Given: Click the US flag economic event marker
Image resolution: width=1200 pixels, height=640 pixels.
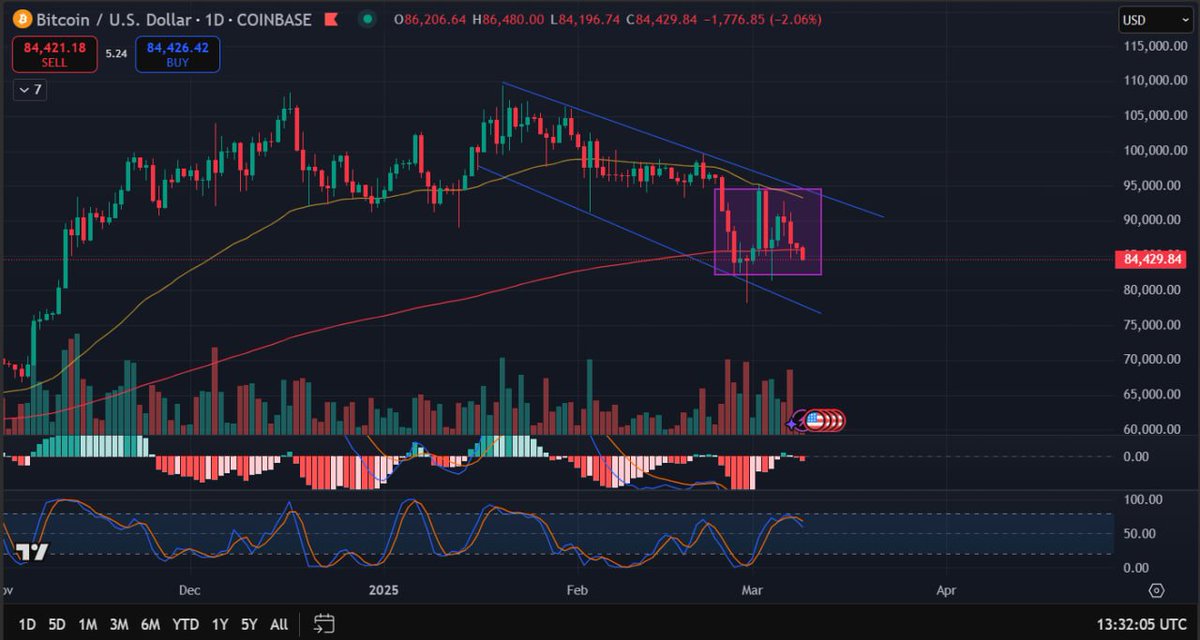Looking at the screenshot, I should tap(814, 422).
